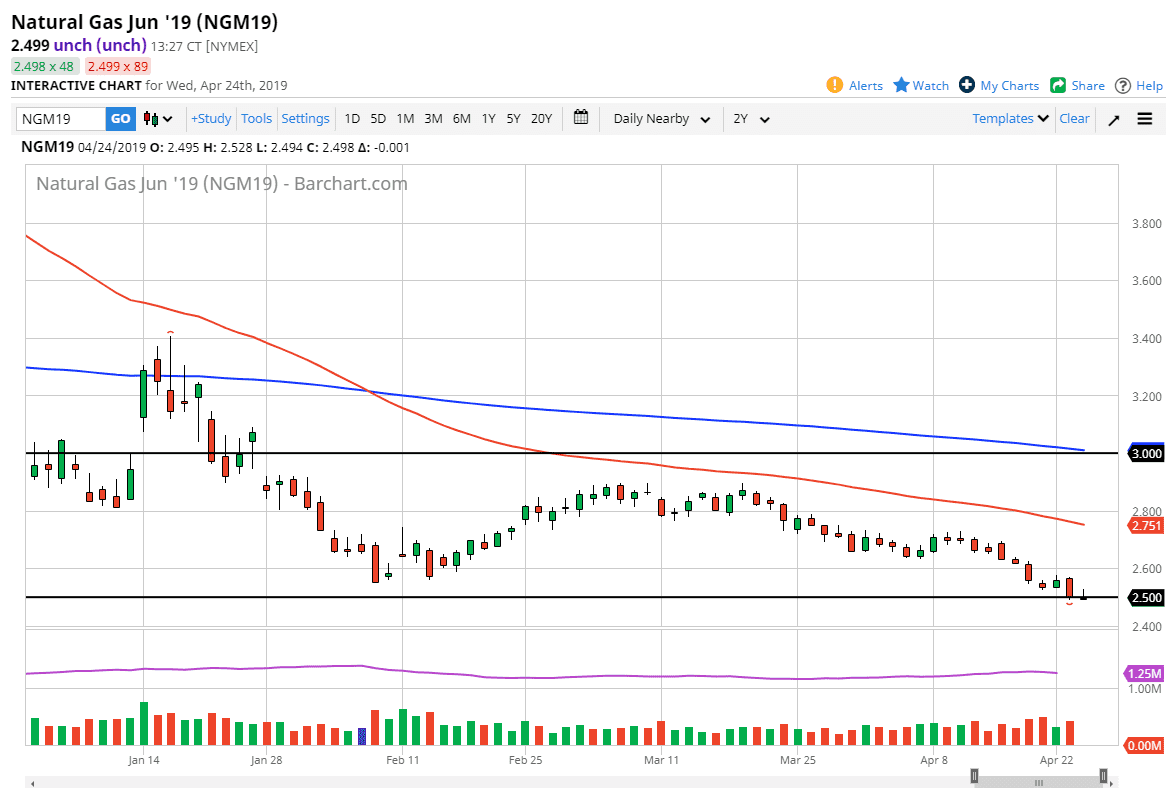The image size is (1168, 788).
Task: Click the Clear link
Action: pos(1074,118)
